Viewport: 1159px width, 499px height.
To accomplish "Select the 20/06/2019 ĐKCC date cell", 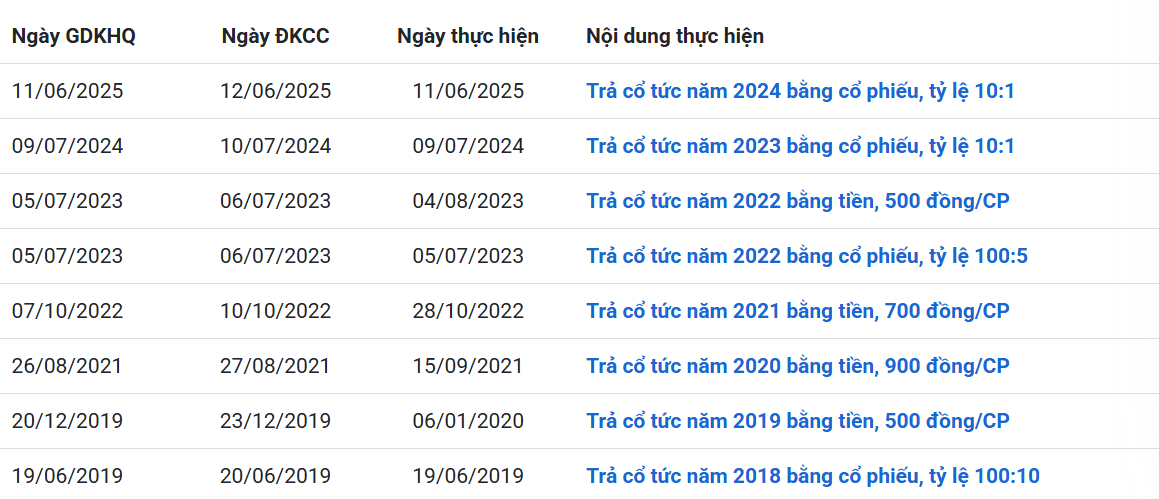I will (276, 476).
